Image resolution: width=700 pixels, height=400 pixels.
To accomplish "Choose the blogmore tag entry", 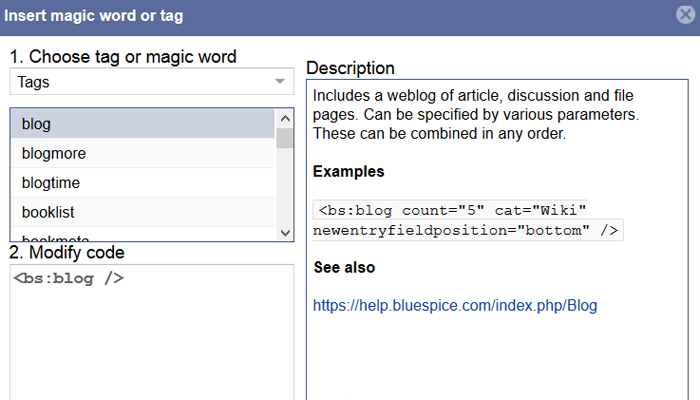I will 142,153.
